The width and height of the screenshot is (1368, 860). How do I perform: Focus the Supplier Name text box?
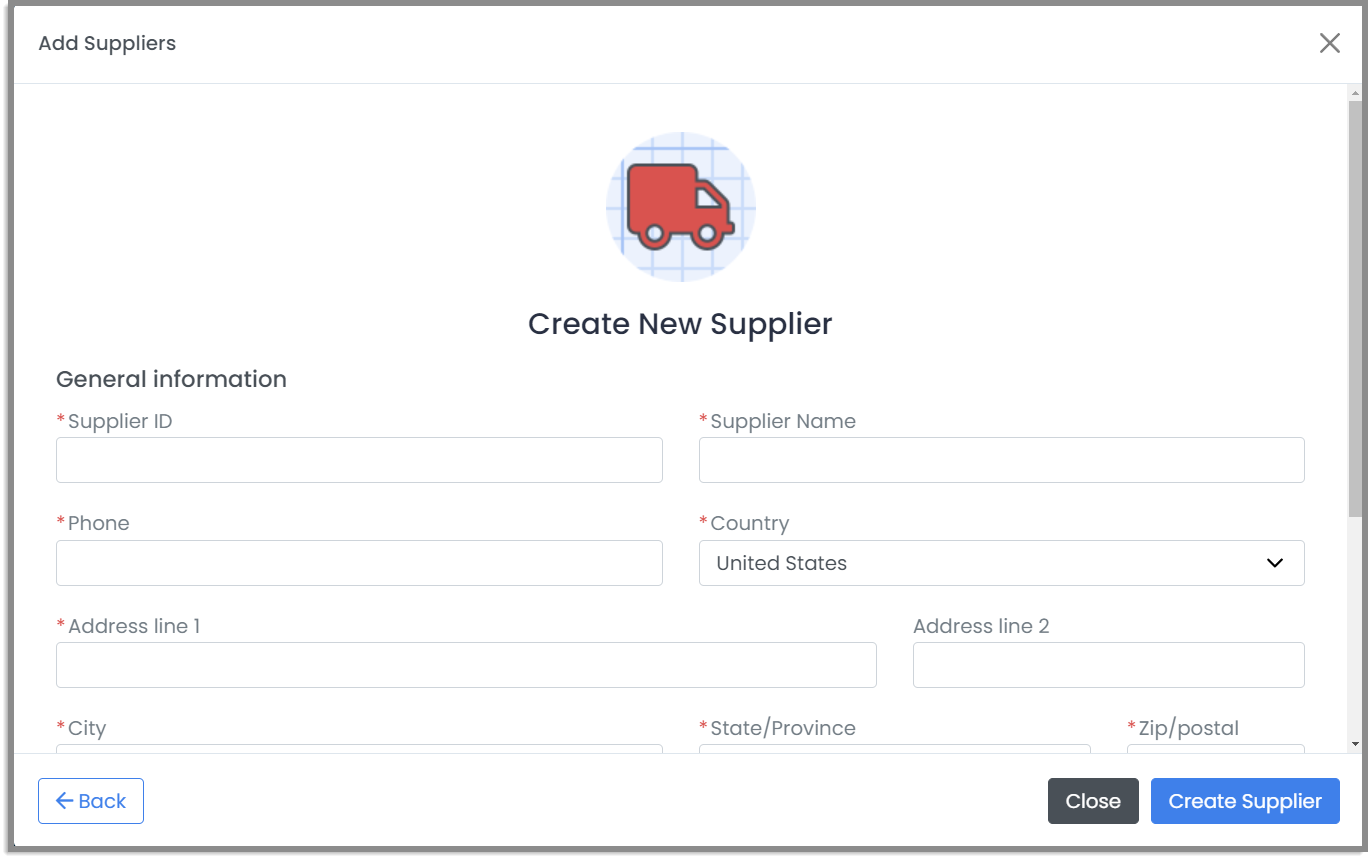point(1001,460)
